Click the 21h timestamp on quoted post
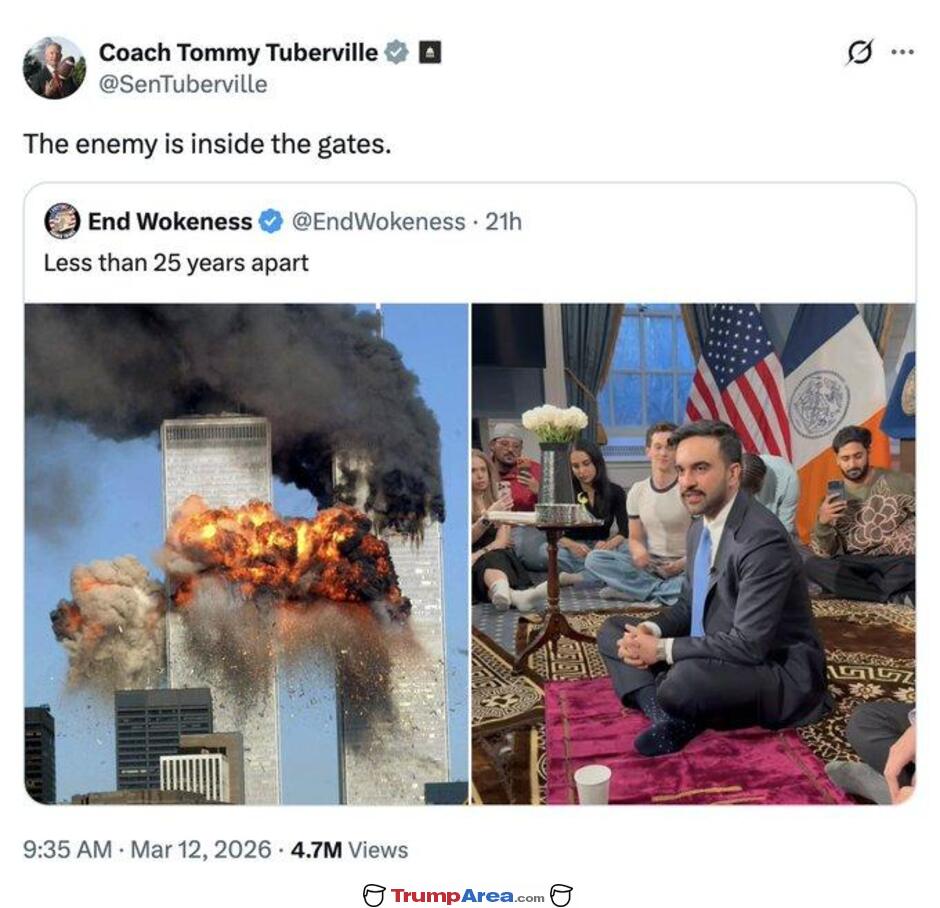 (503, 222)
